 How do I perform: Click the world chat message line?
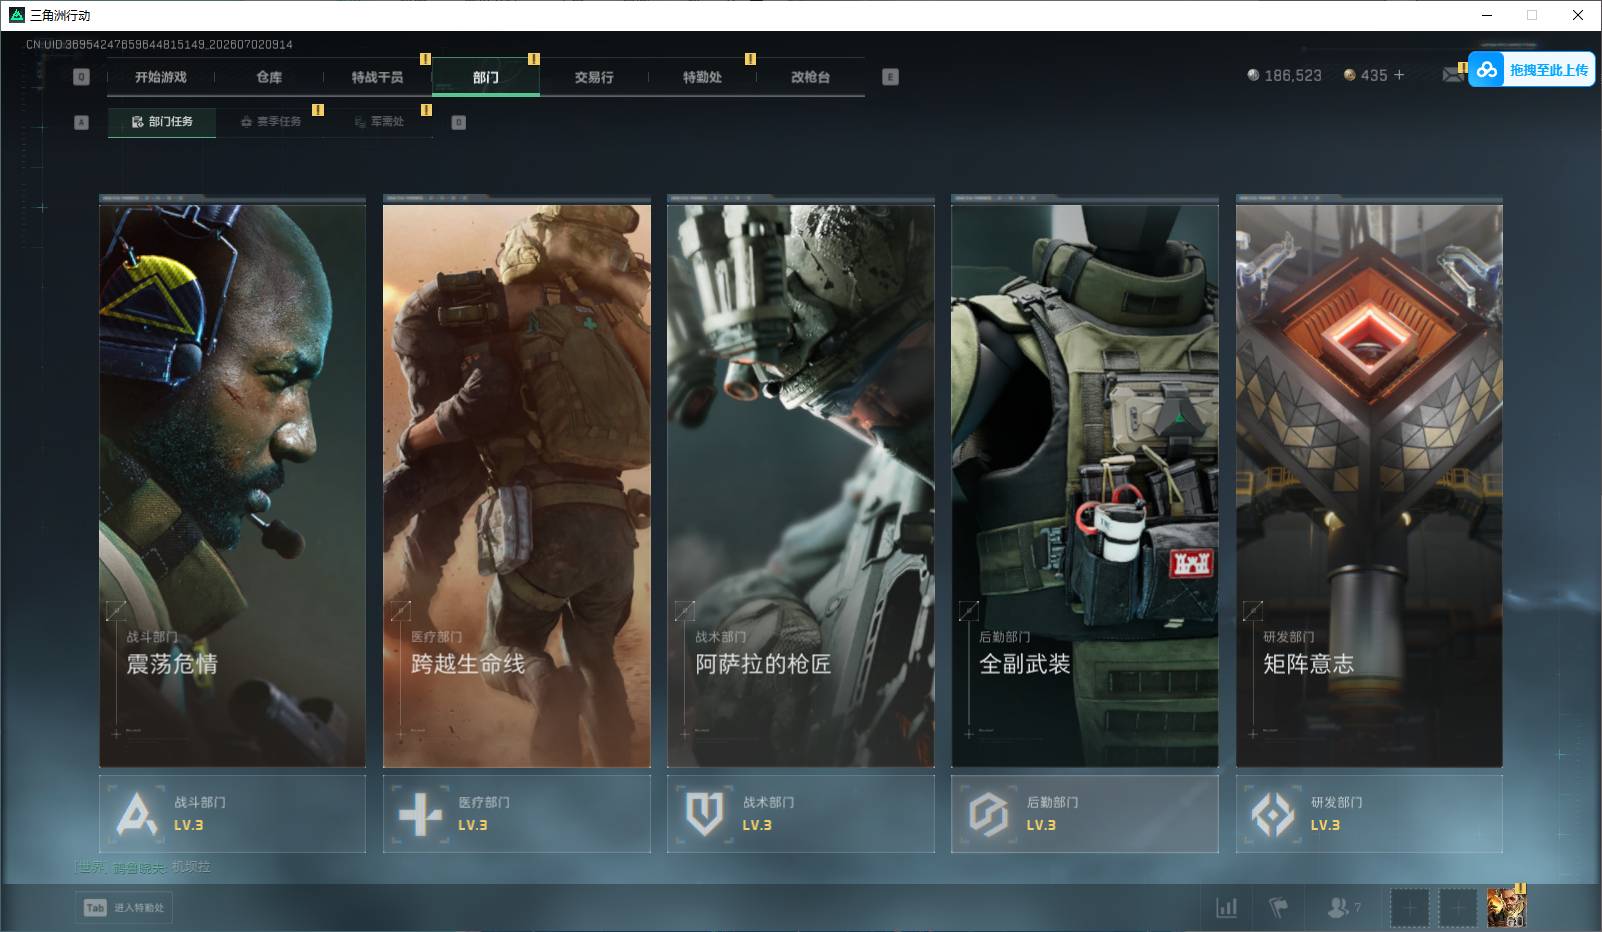click(x=144, y=867)
